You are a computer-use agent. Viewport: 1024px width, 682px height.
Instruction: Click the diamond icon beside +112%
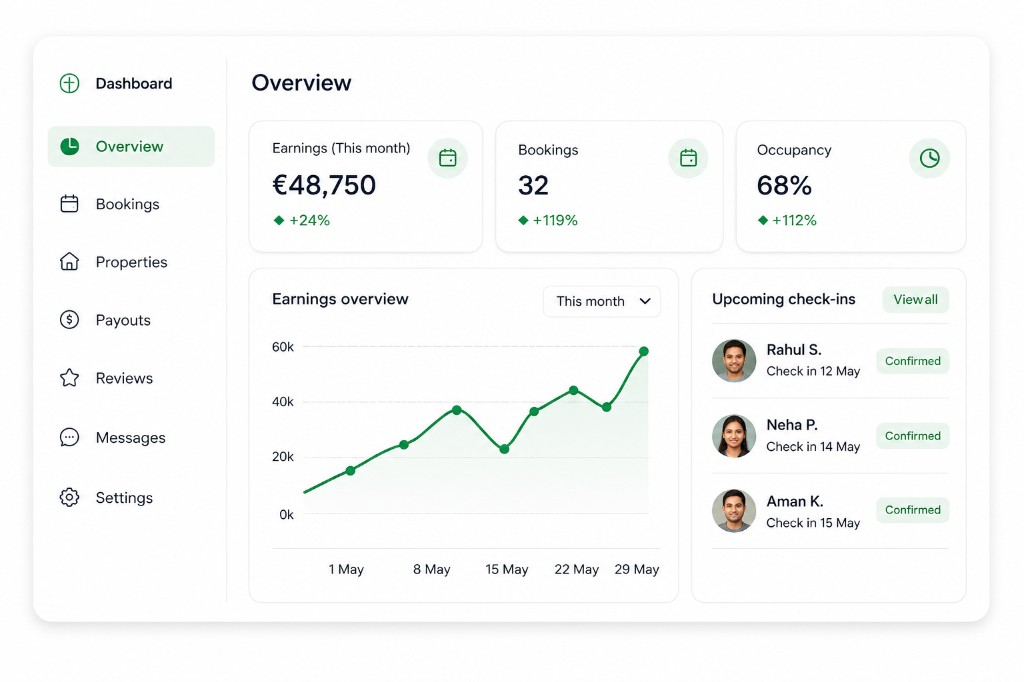[763, 220]
